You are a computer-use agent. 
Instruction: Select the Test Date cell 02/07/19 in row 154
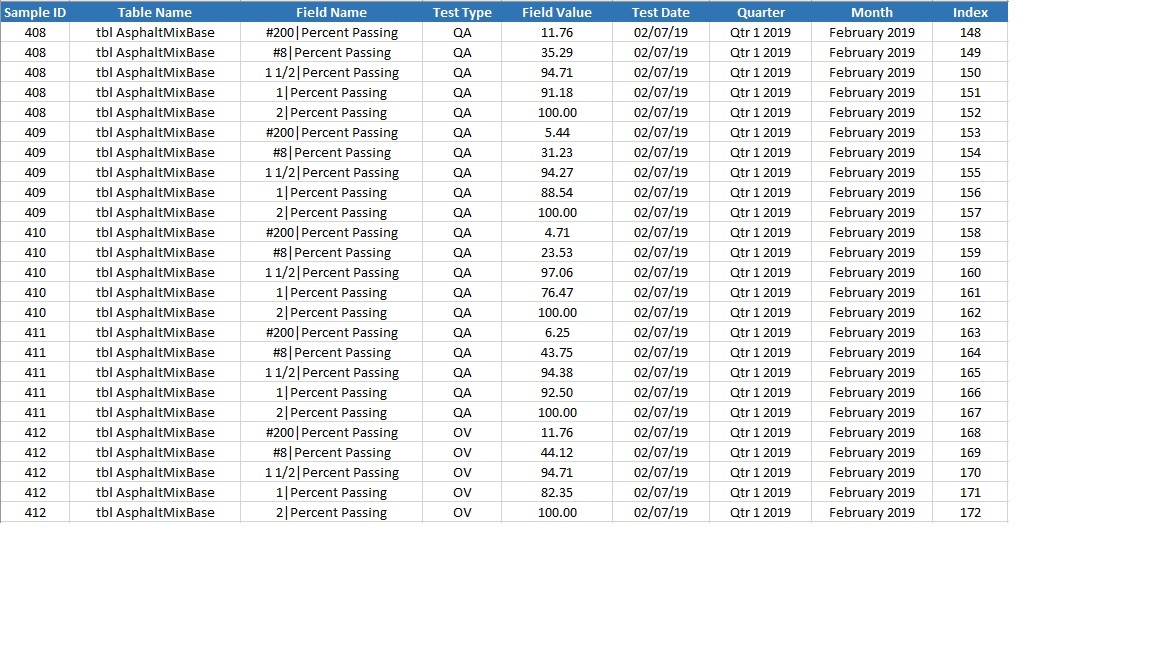660,152
